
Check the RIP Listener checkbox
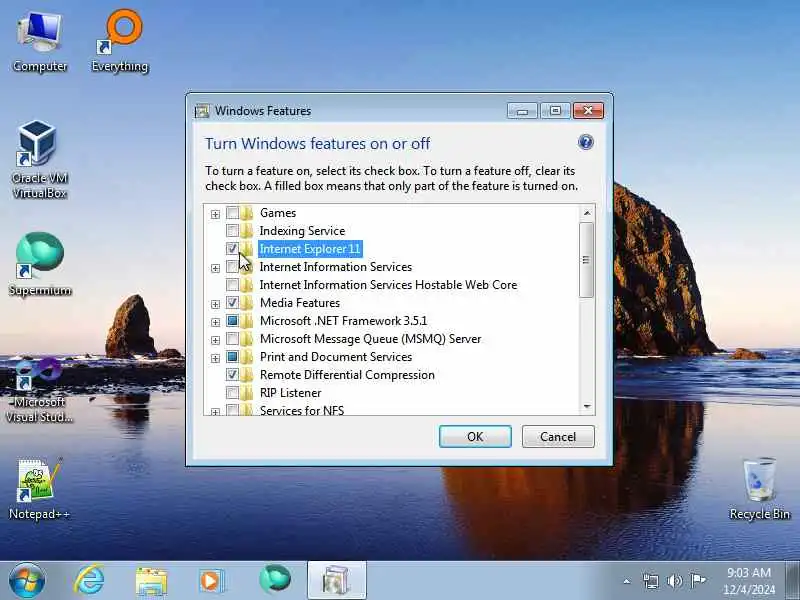pos(232,392)
